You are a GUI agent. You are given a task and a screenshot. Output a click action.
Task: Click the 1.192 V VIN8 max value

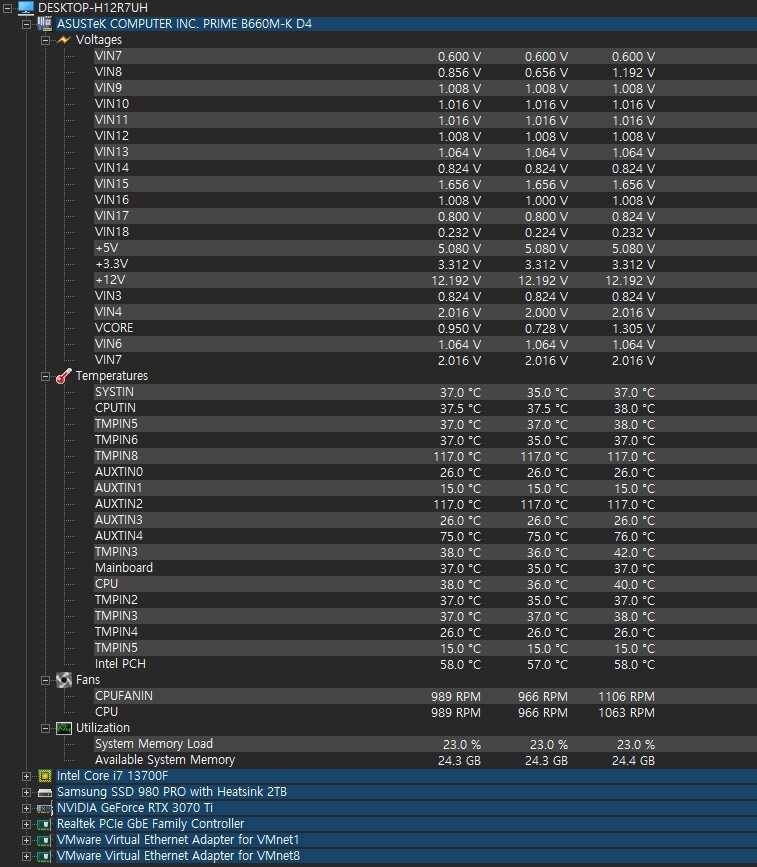pos(633,73)
